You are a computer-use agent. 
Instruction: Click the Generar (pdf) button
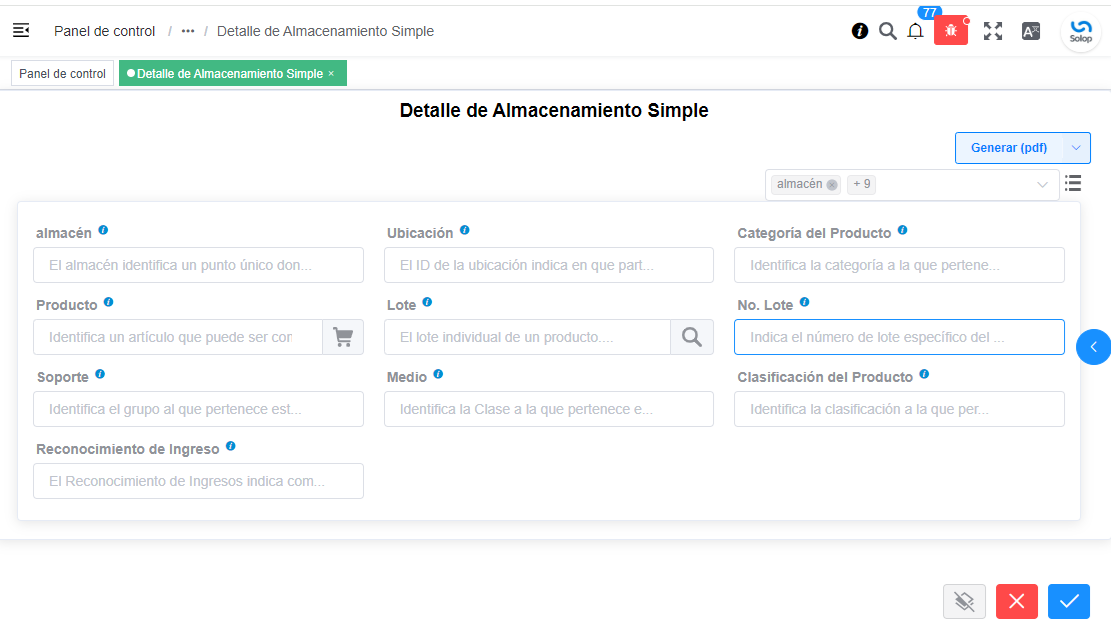coord(1009,148)
